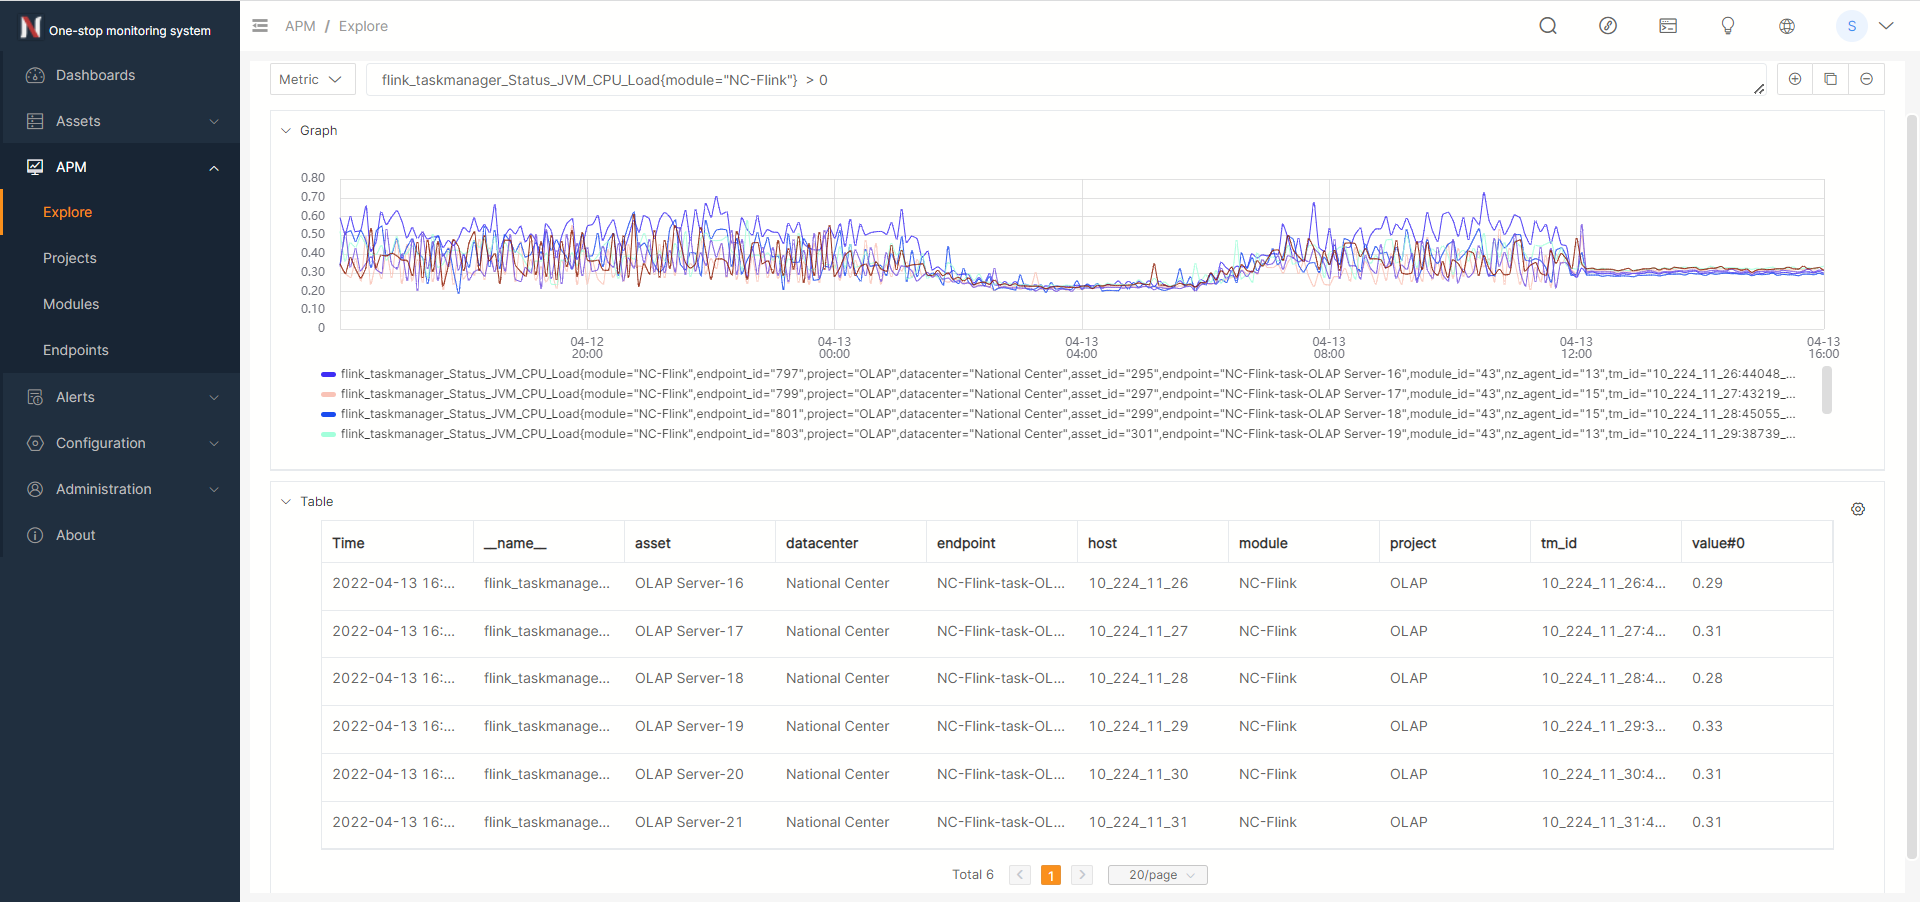Open the console panel icon
The width and height of the screenshot is (1920, 902).
(1667, 26)
